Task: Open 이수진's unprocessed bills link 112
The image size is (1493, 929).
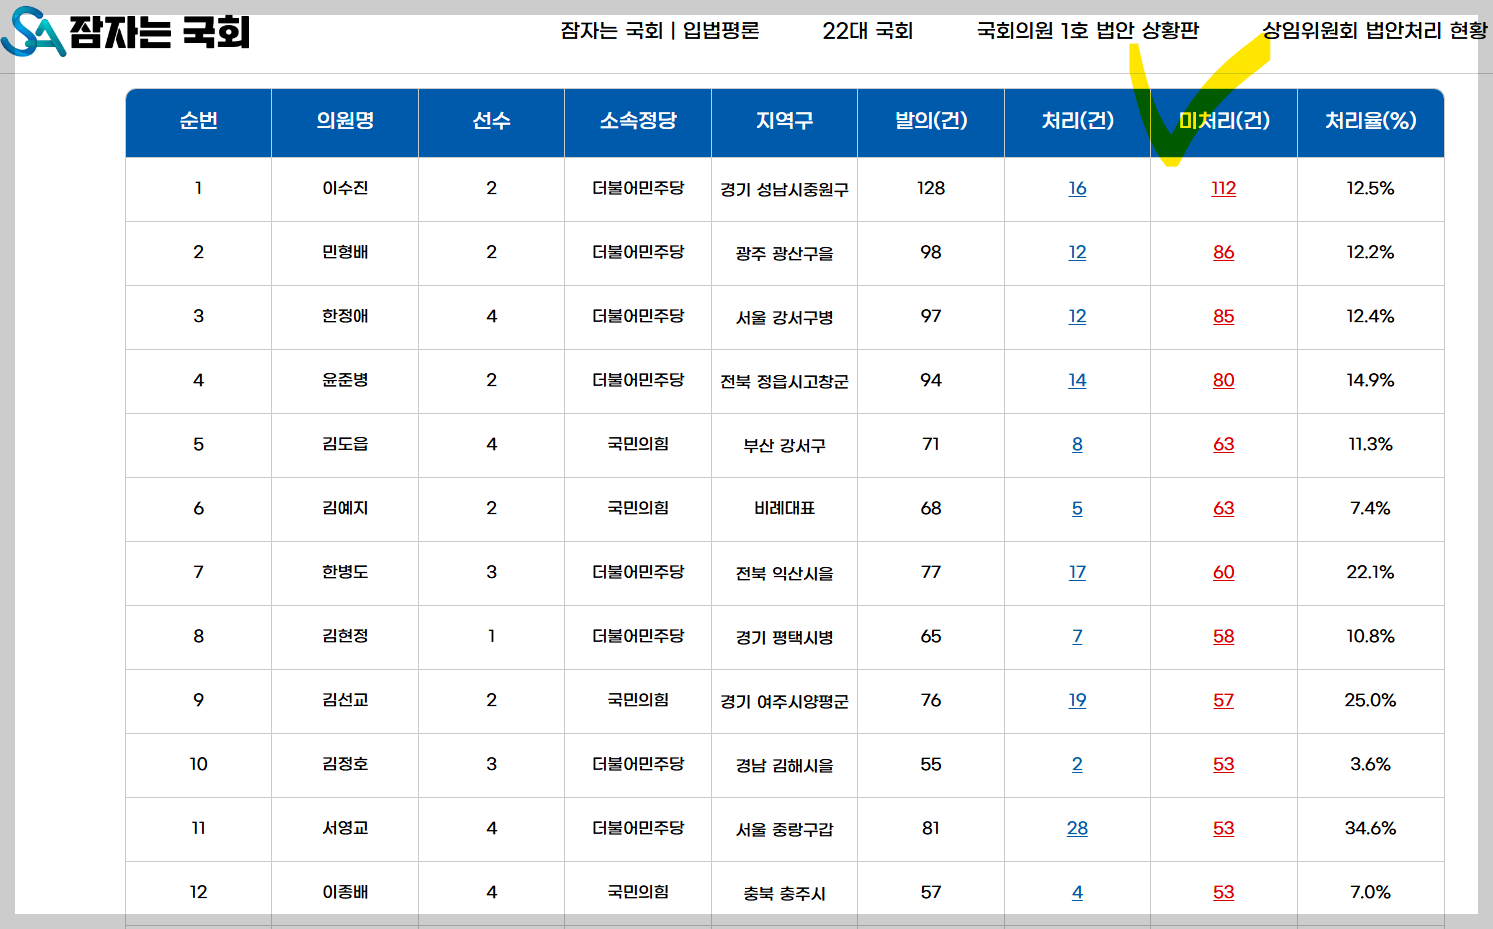Action: 1224,188
